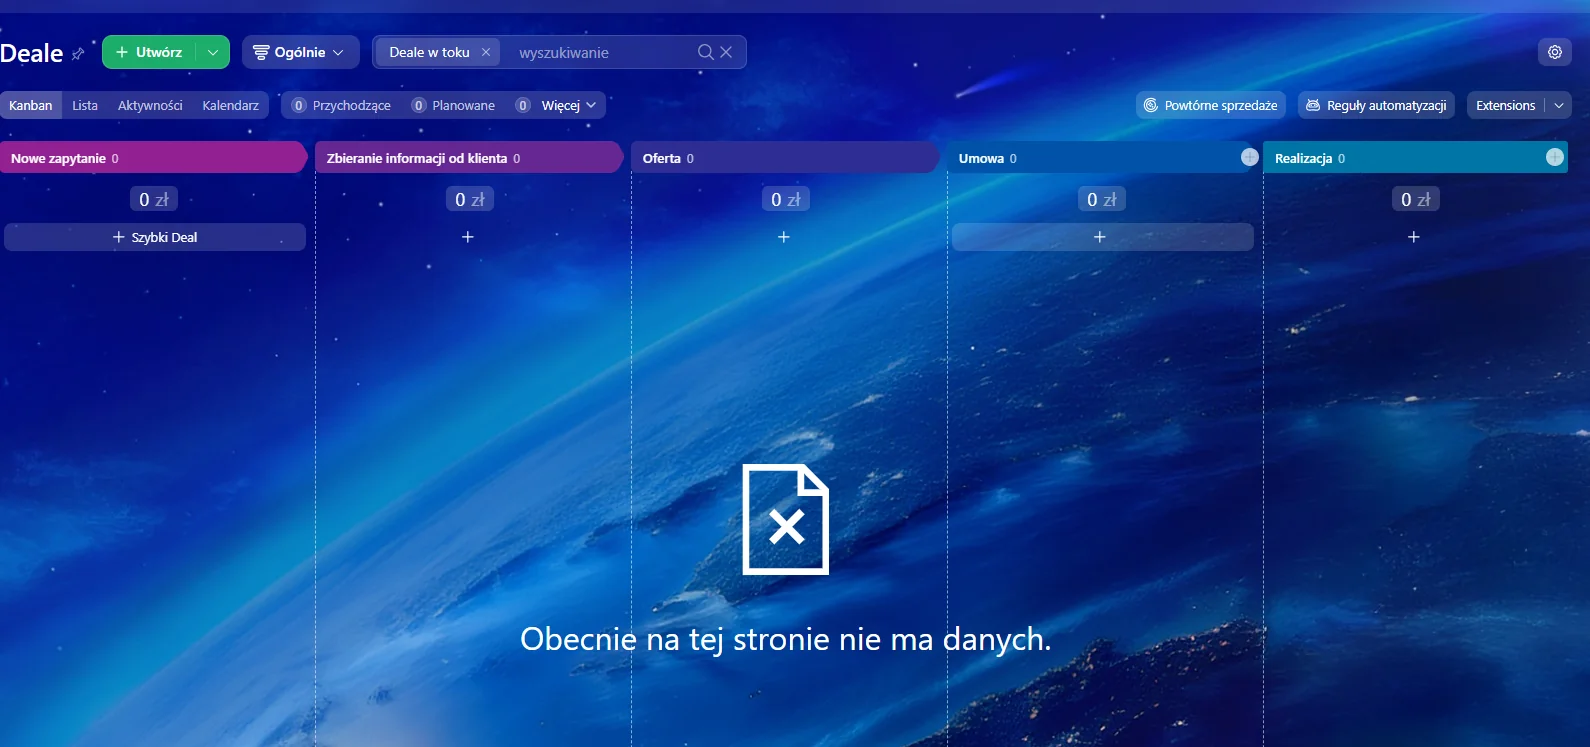Open Powtórne sprzedaże
Viewport: 1590px width, 747px height.
coord(1211,105)
